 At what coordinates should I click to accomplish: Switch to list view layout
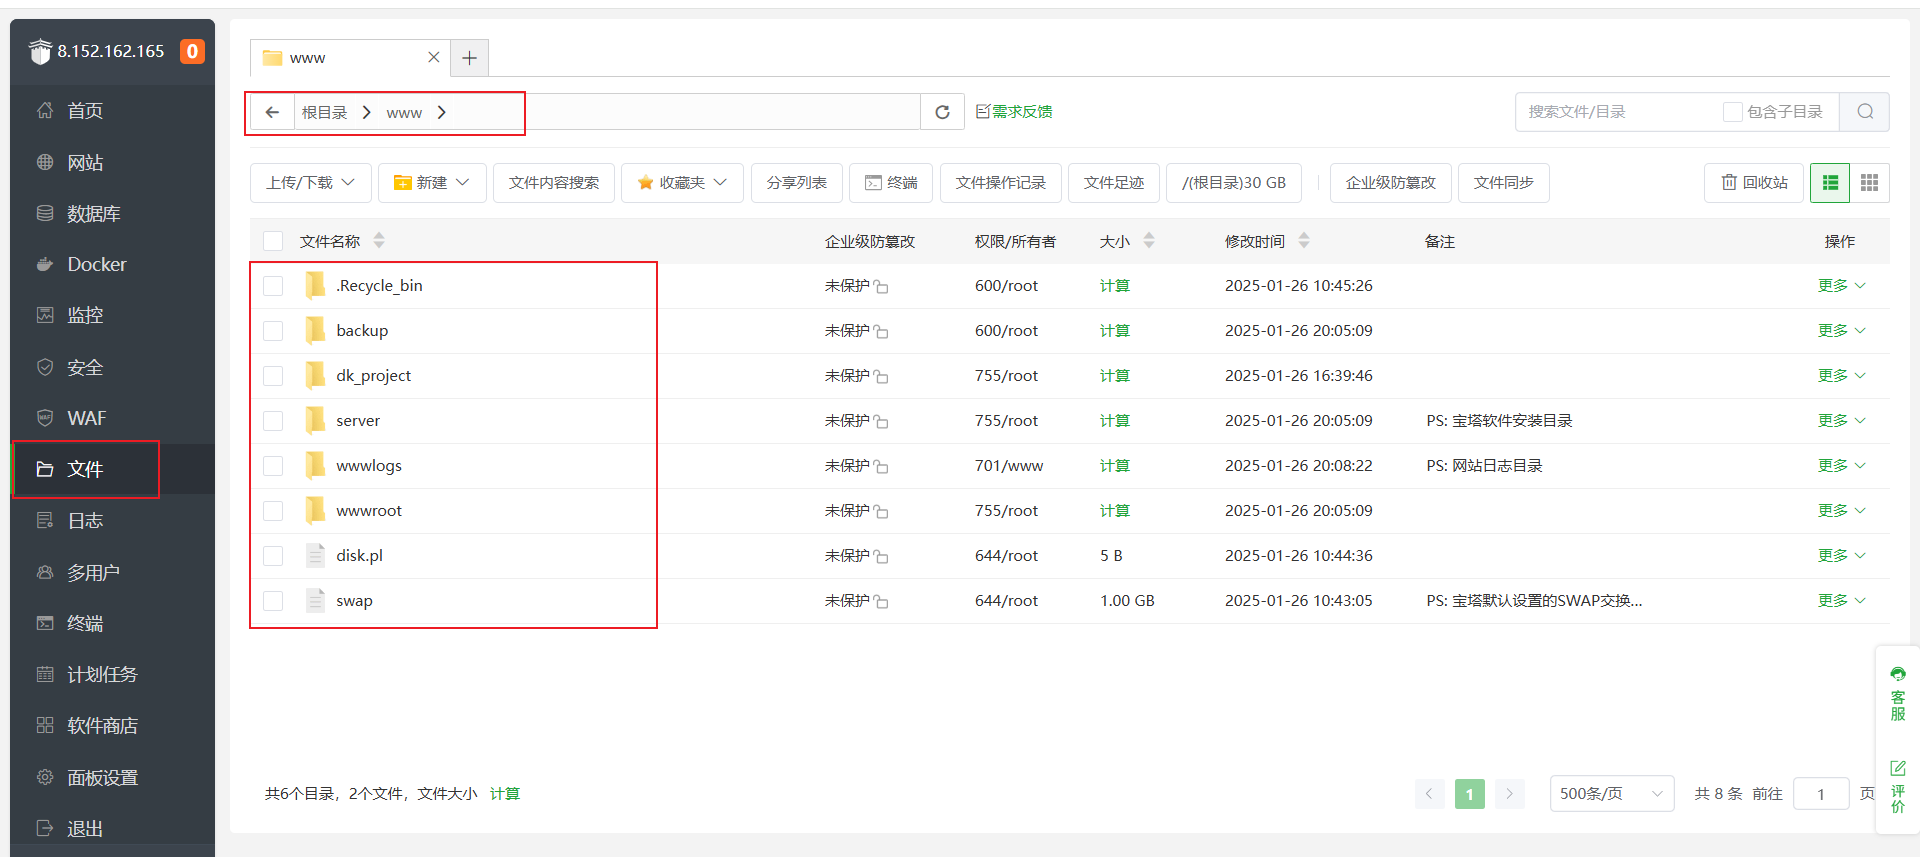click(1830, 183)
